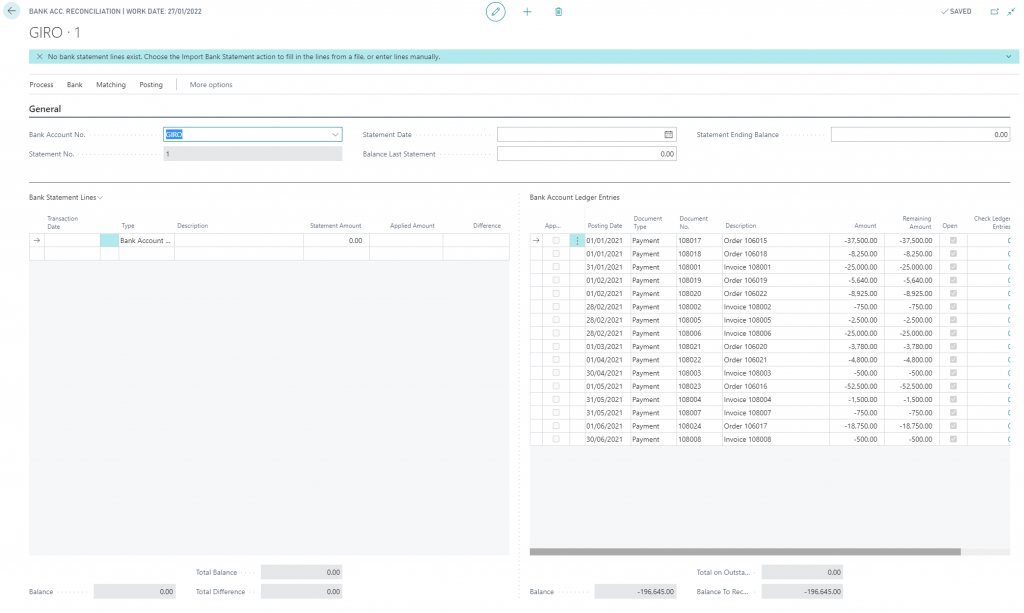Click Statement No. field value 1
The image size is (1024, 613).
click(253, 154)
